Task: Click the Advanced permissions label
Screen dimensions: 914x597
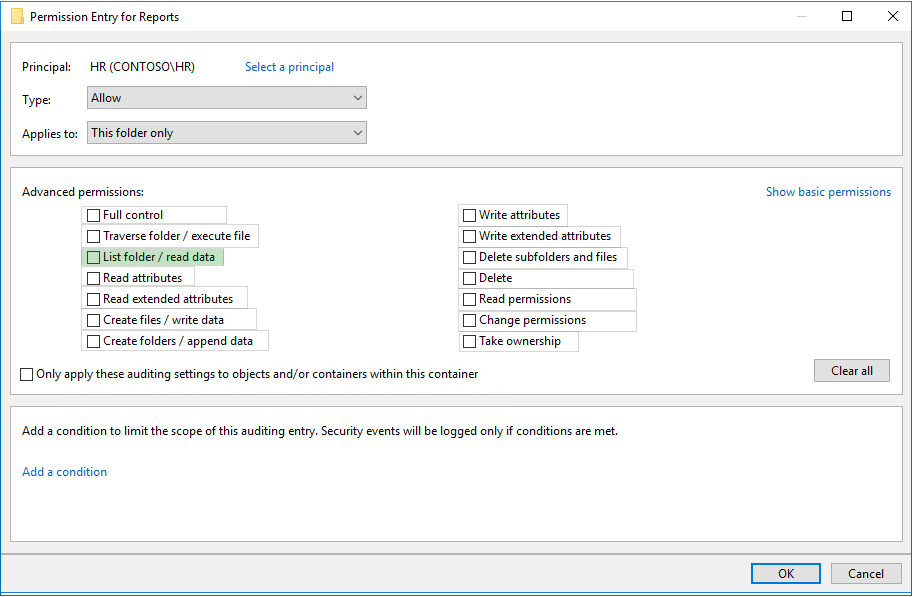Action: [x=83, y=192]
